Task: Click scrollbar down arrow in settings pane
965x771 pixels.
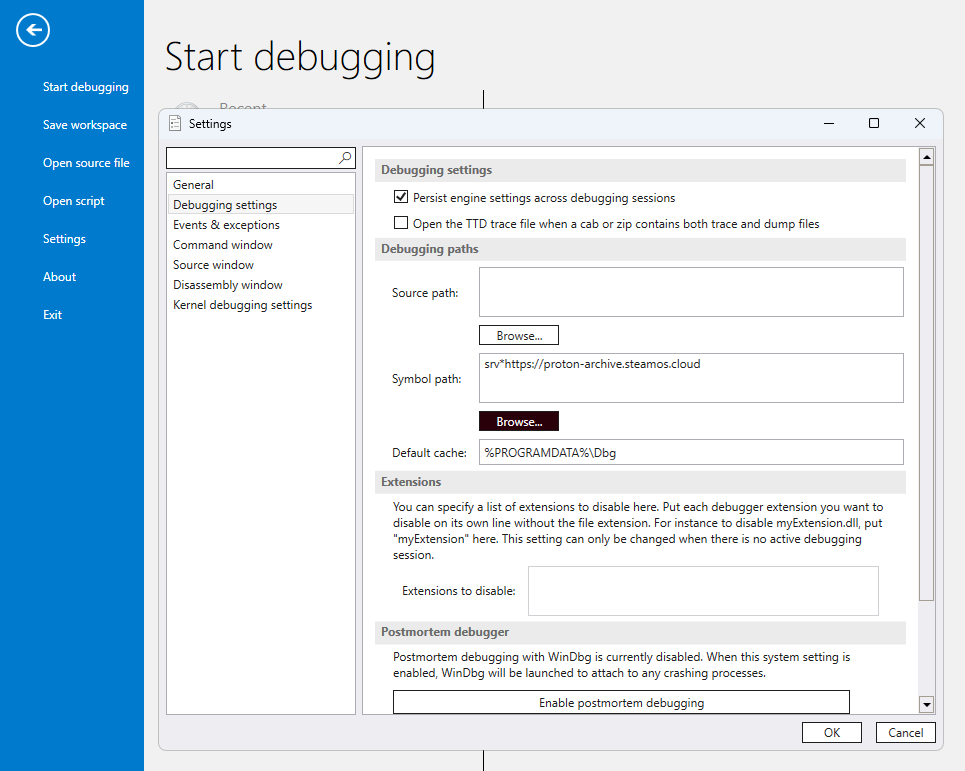Action: point(926,705)
